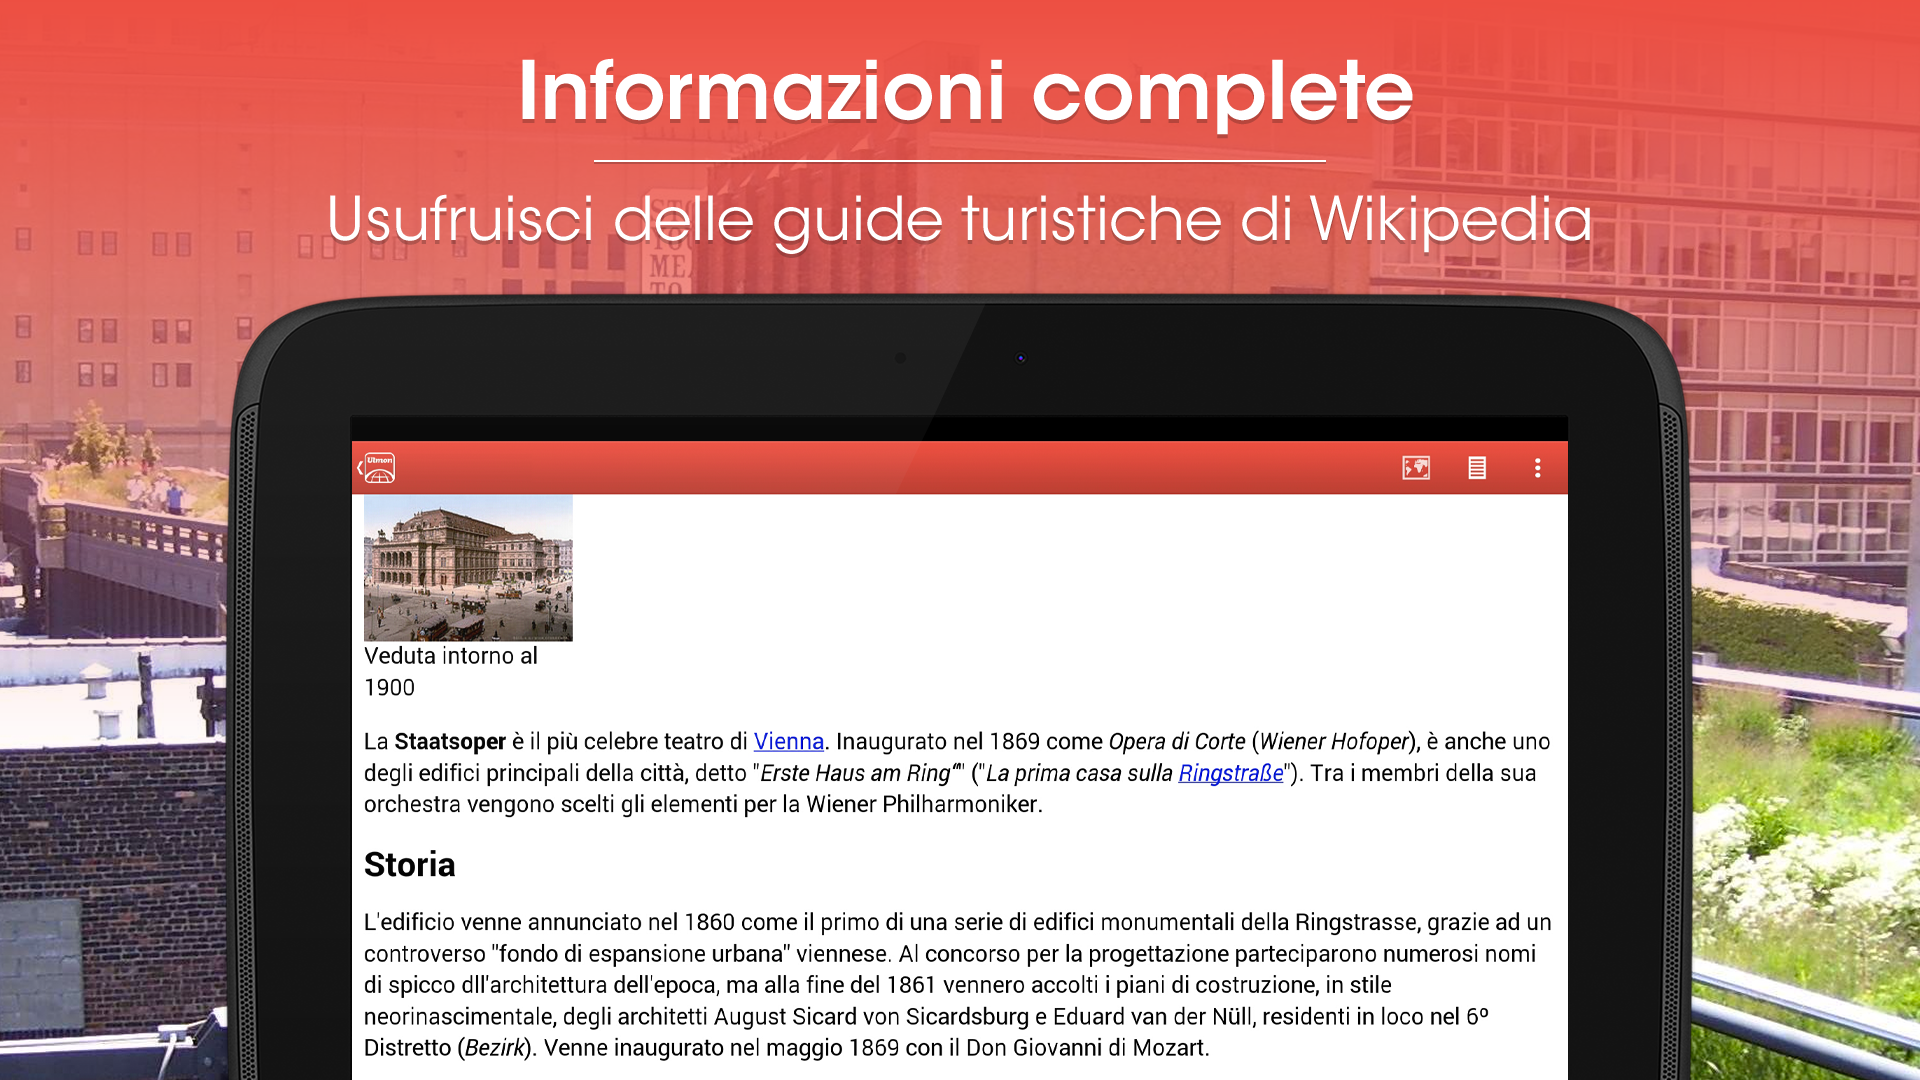Image resolution: width=1920 pixels, height=1080 pixels.
Task: Click the italic text 'Wiener Hofoper'
Action: tap(1333, 741)
